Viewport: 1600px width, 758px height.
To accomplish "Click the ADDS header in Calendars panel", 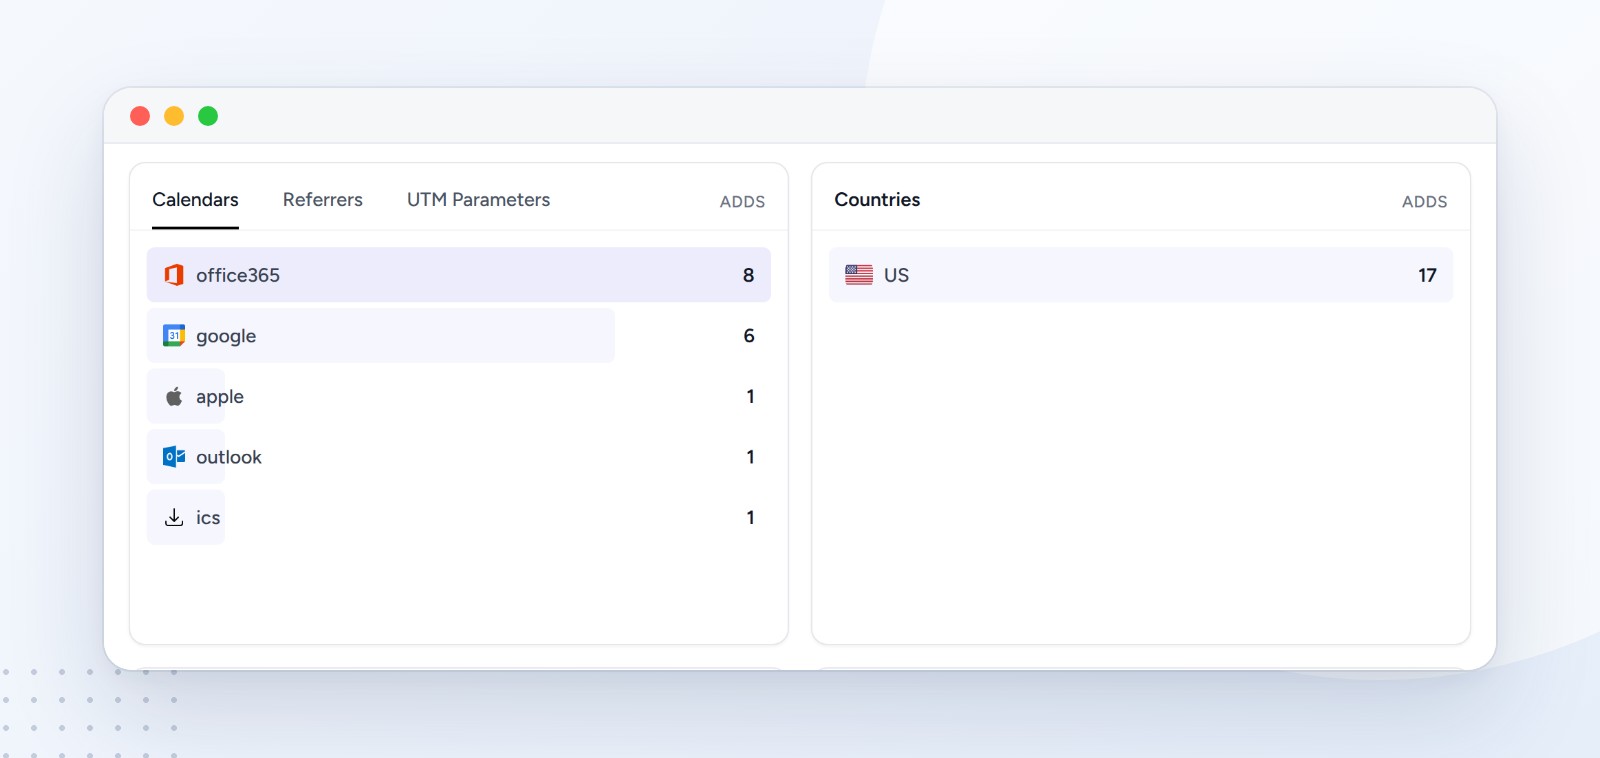I will click(742, 202).
